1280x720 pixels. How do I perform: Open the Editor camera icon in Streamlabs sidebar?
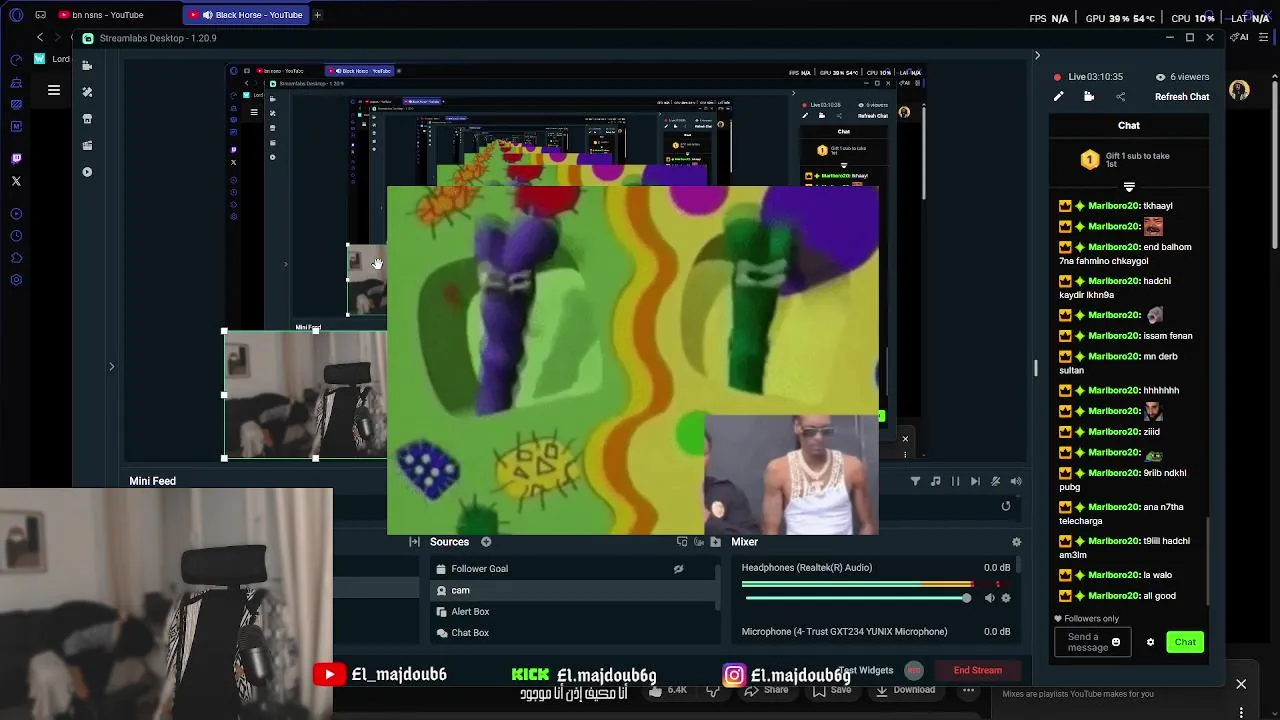pos(87,66)
